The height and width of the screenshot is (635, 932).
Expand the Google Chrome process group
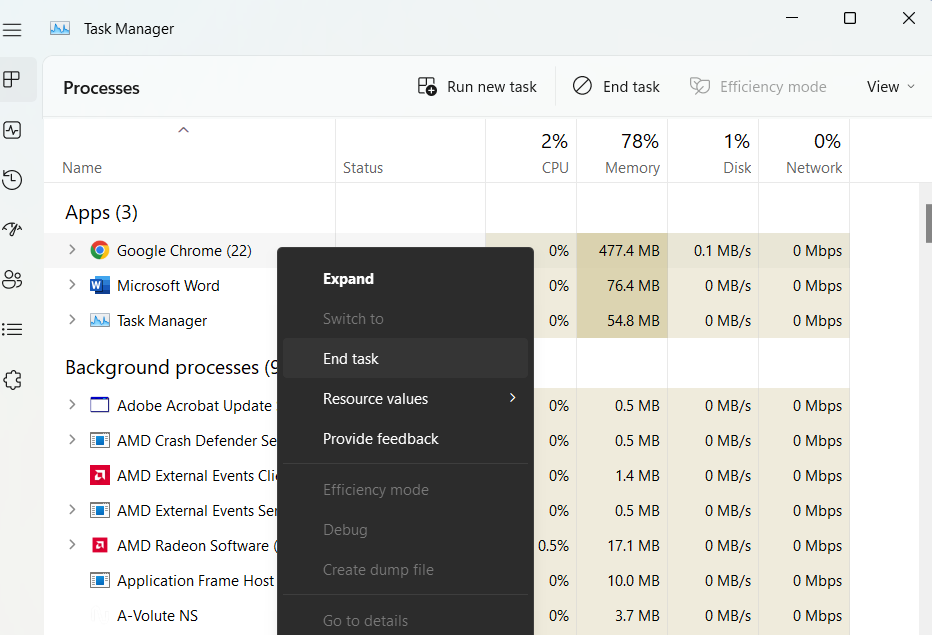point(72,250)
